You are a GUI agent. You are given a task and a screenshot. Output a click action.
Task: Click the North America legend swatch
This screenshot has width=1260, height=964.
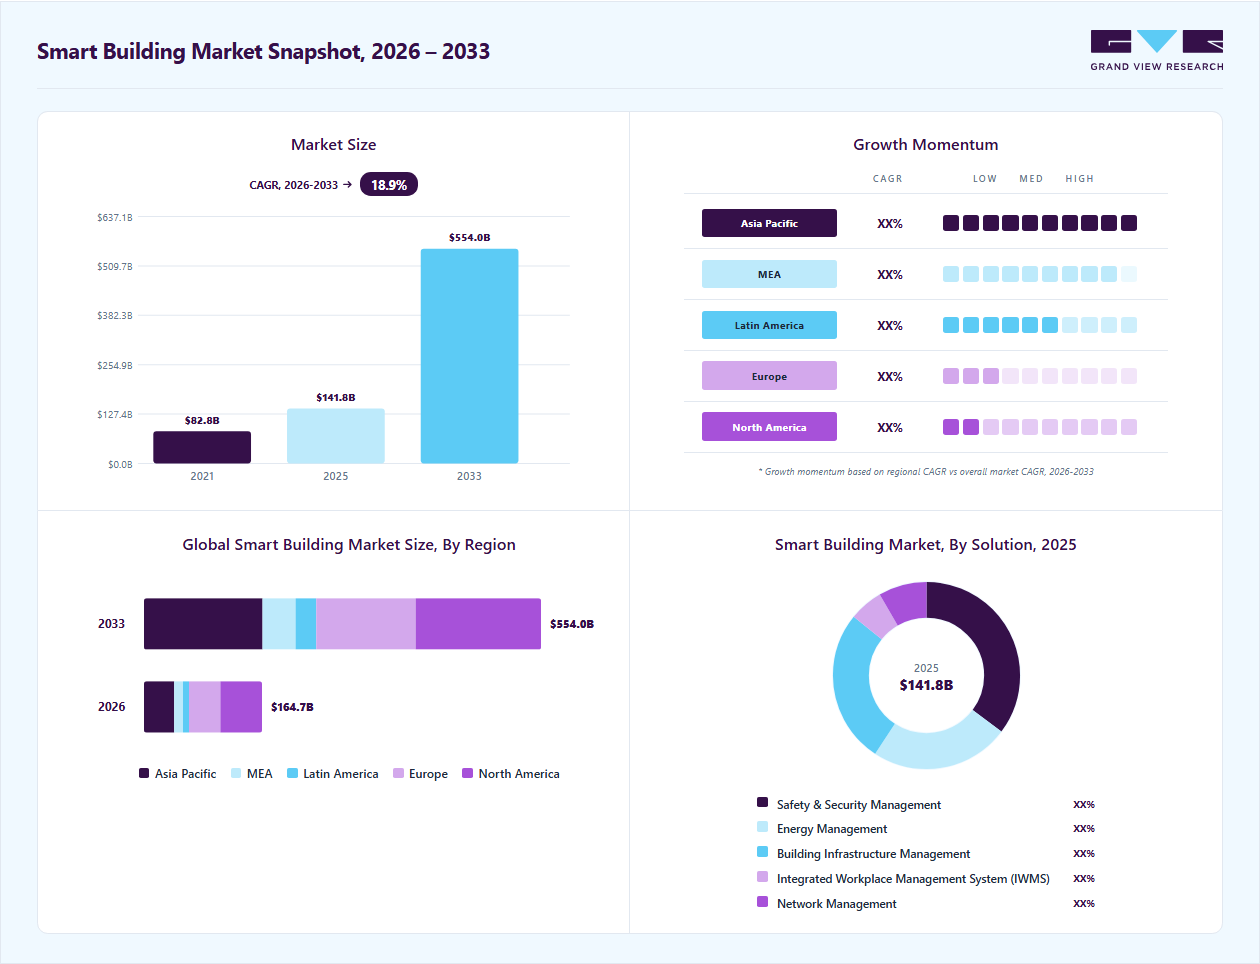tap(467, 773)
